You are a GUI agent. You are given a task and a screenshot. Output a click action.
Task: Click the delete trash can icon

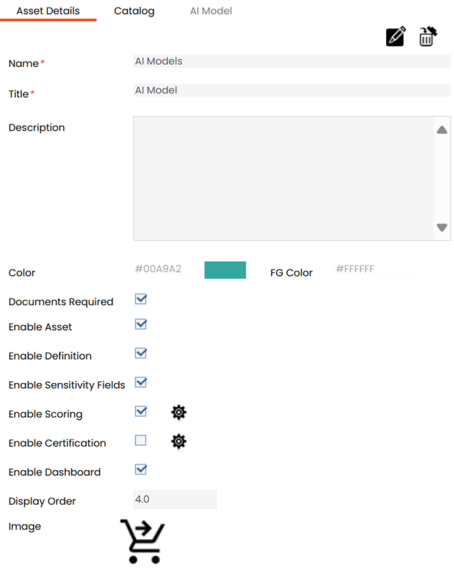428,36
